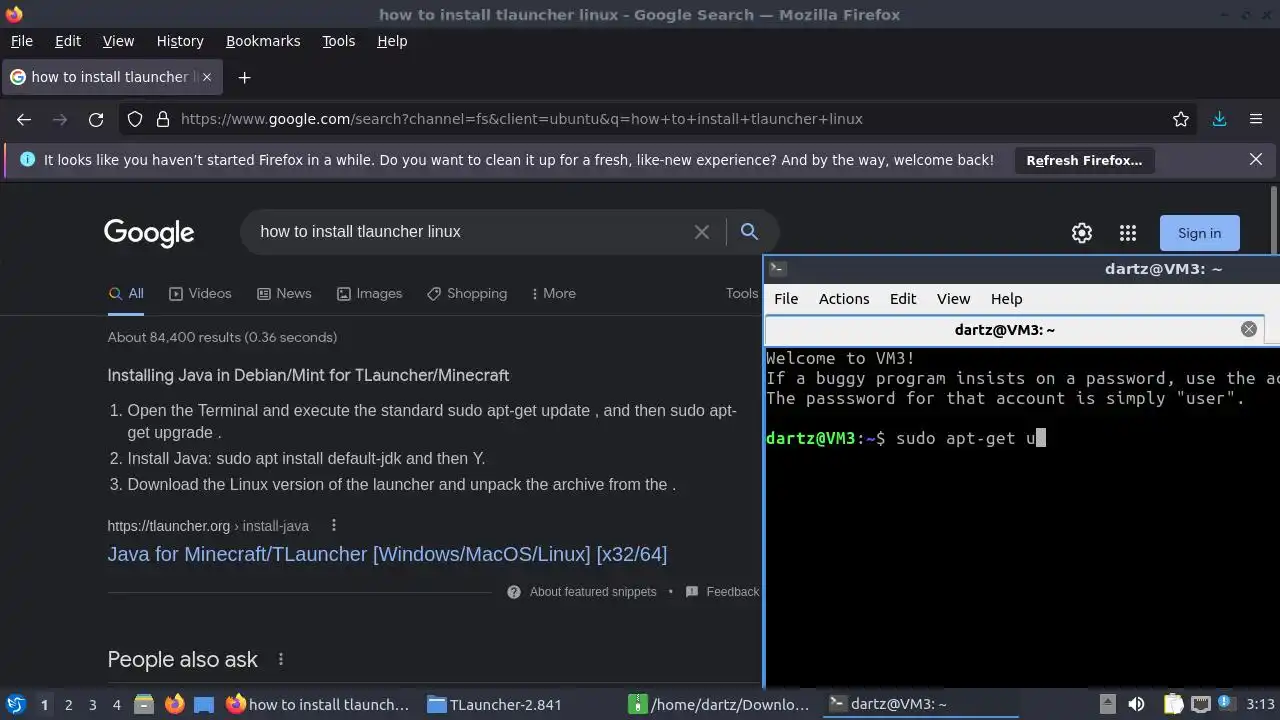Open the Firefox downloads arrow icon

tap(1219, 119)
